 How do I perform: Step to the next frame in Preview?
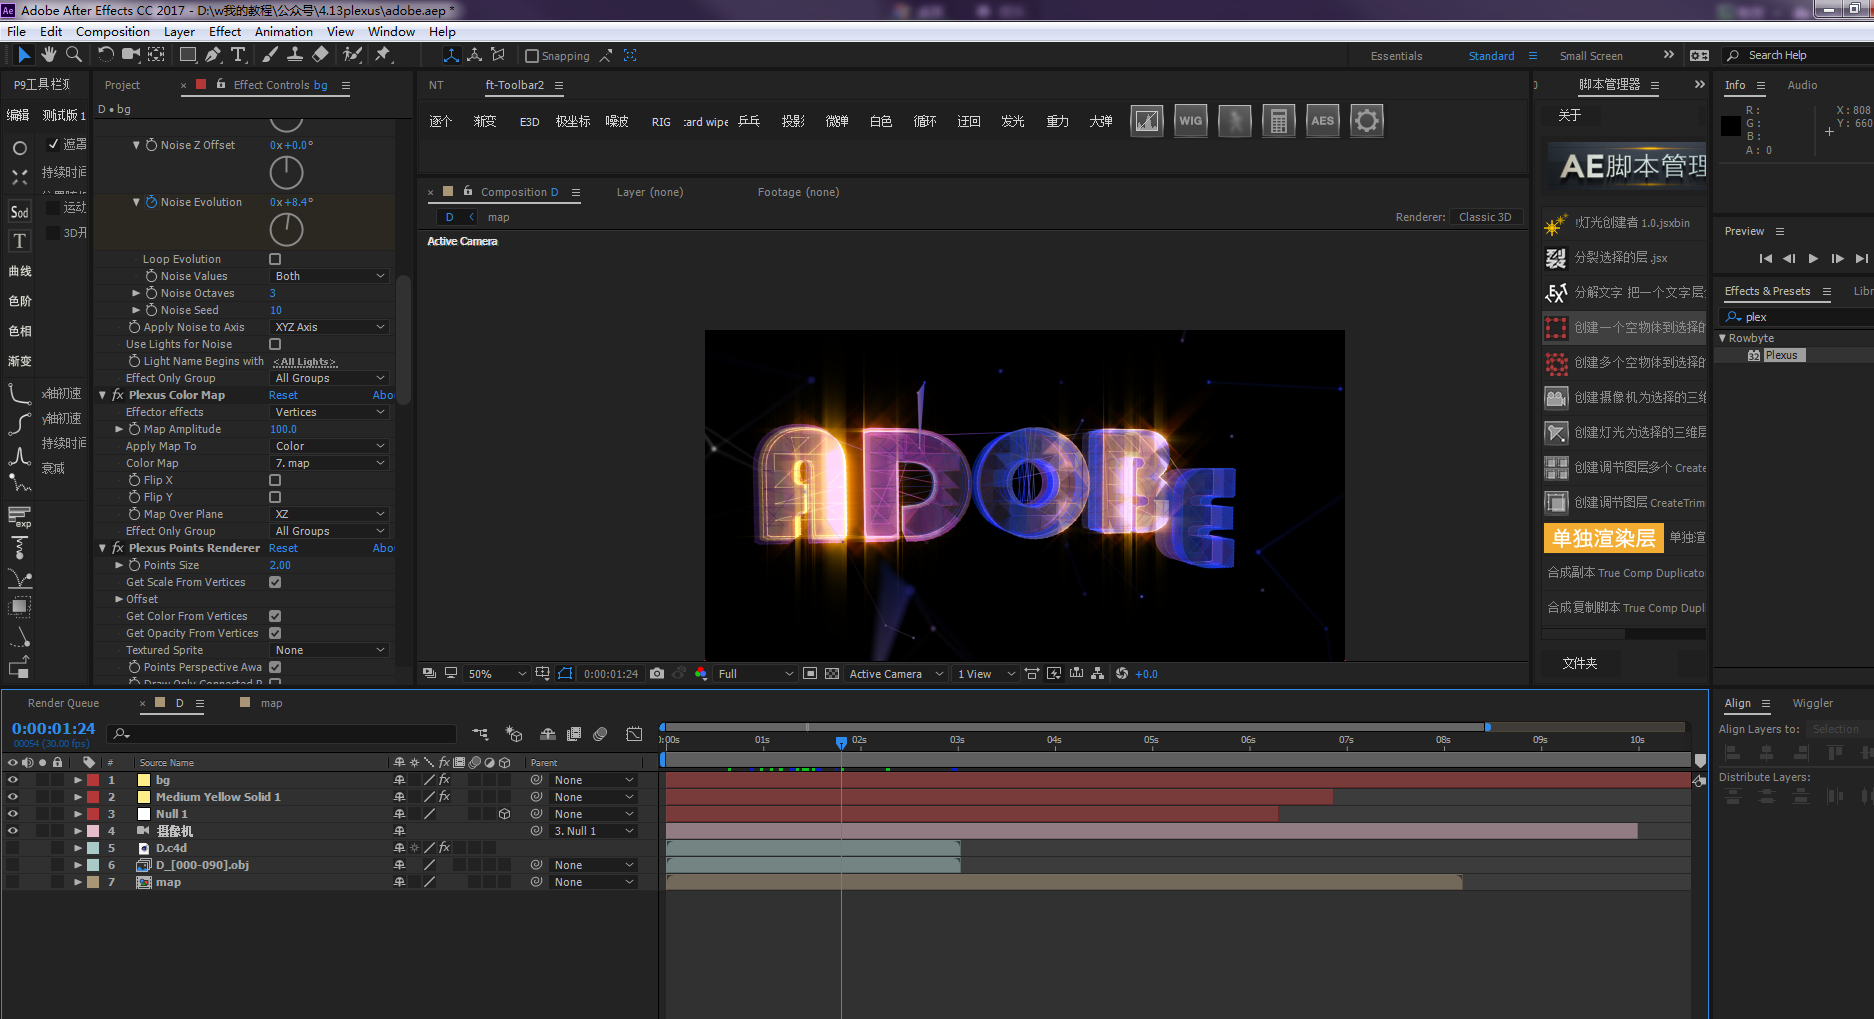(x=1837, y=258)
